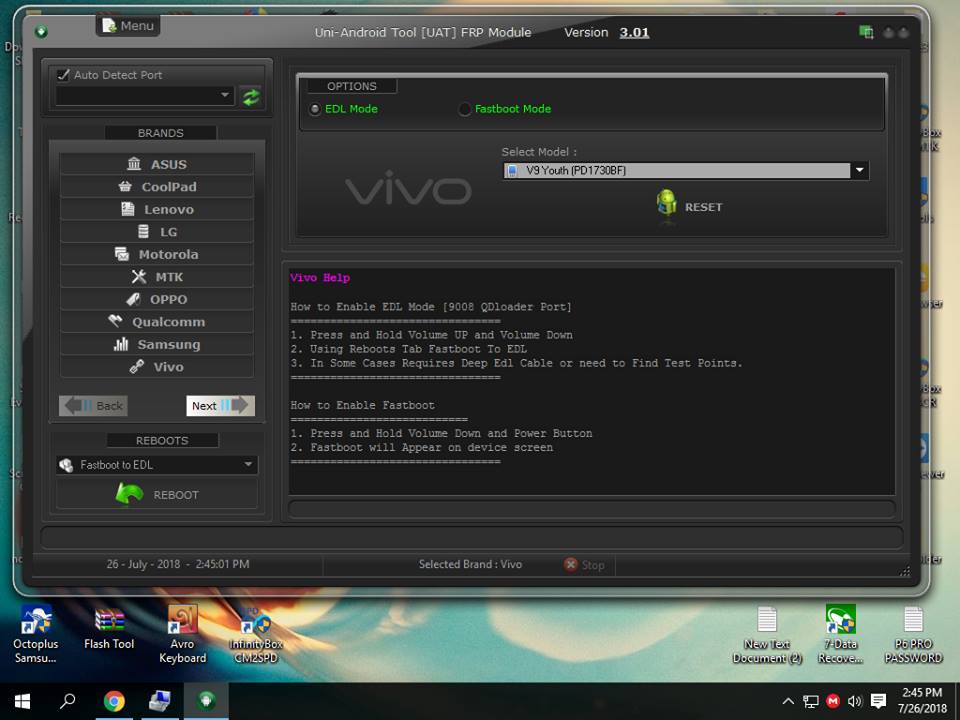This screenshot has width=960, height=720.
Task: Click the Stop button in status bar
Action: [x=584, y=564]
